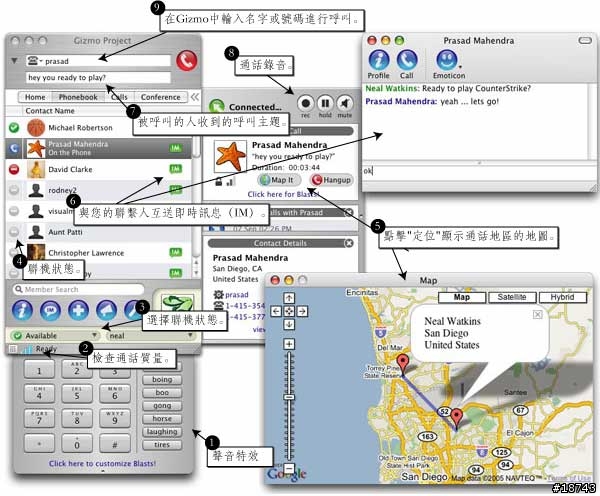Open Click here to customize Blasts link
600x496 pixels.
point(102,463)
